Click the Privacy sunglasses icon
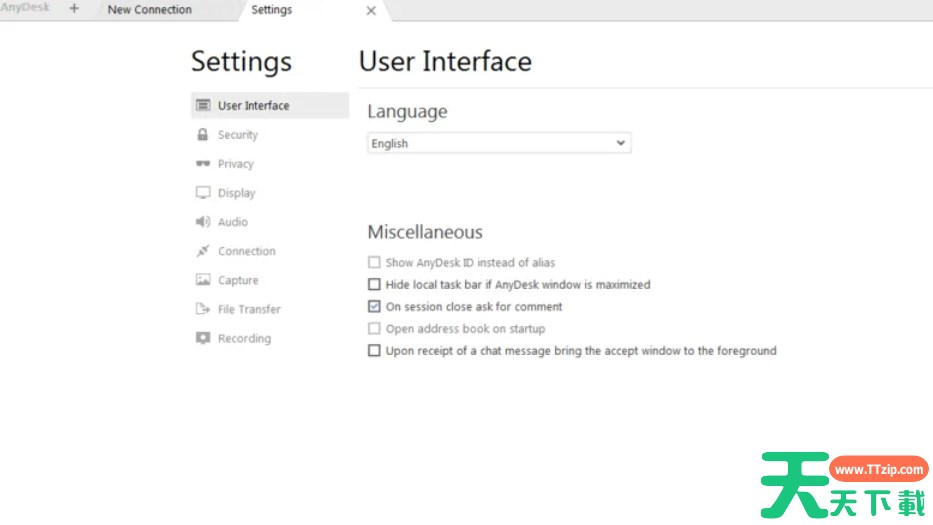 tap(203, 163)
